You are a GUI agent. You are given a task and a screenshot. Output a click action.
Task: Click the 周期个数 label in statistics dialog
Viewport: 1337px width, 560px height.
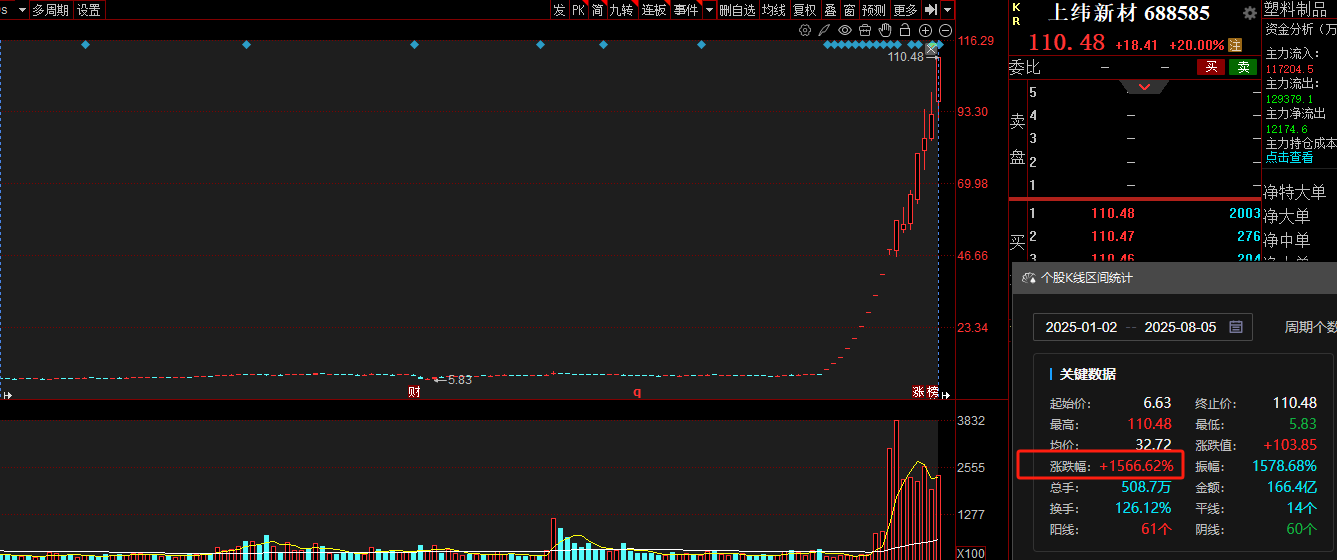1310,327
